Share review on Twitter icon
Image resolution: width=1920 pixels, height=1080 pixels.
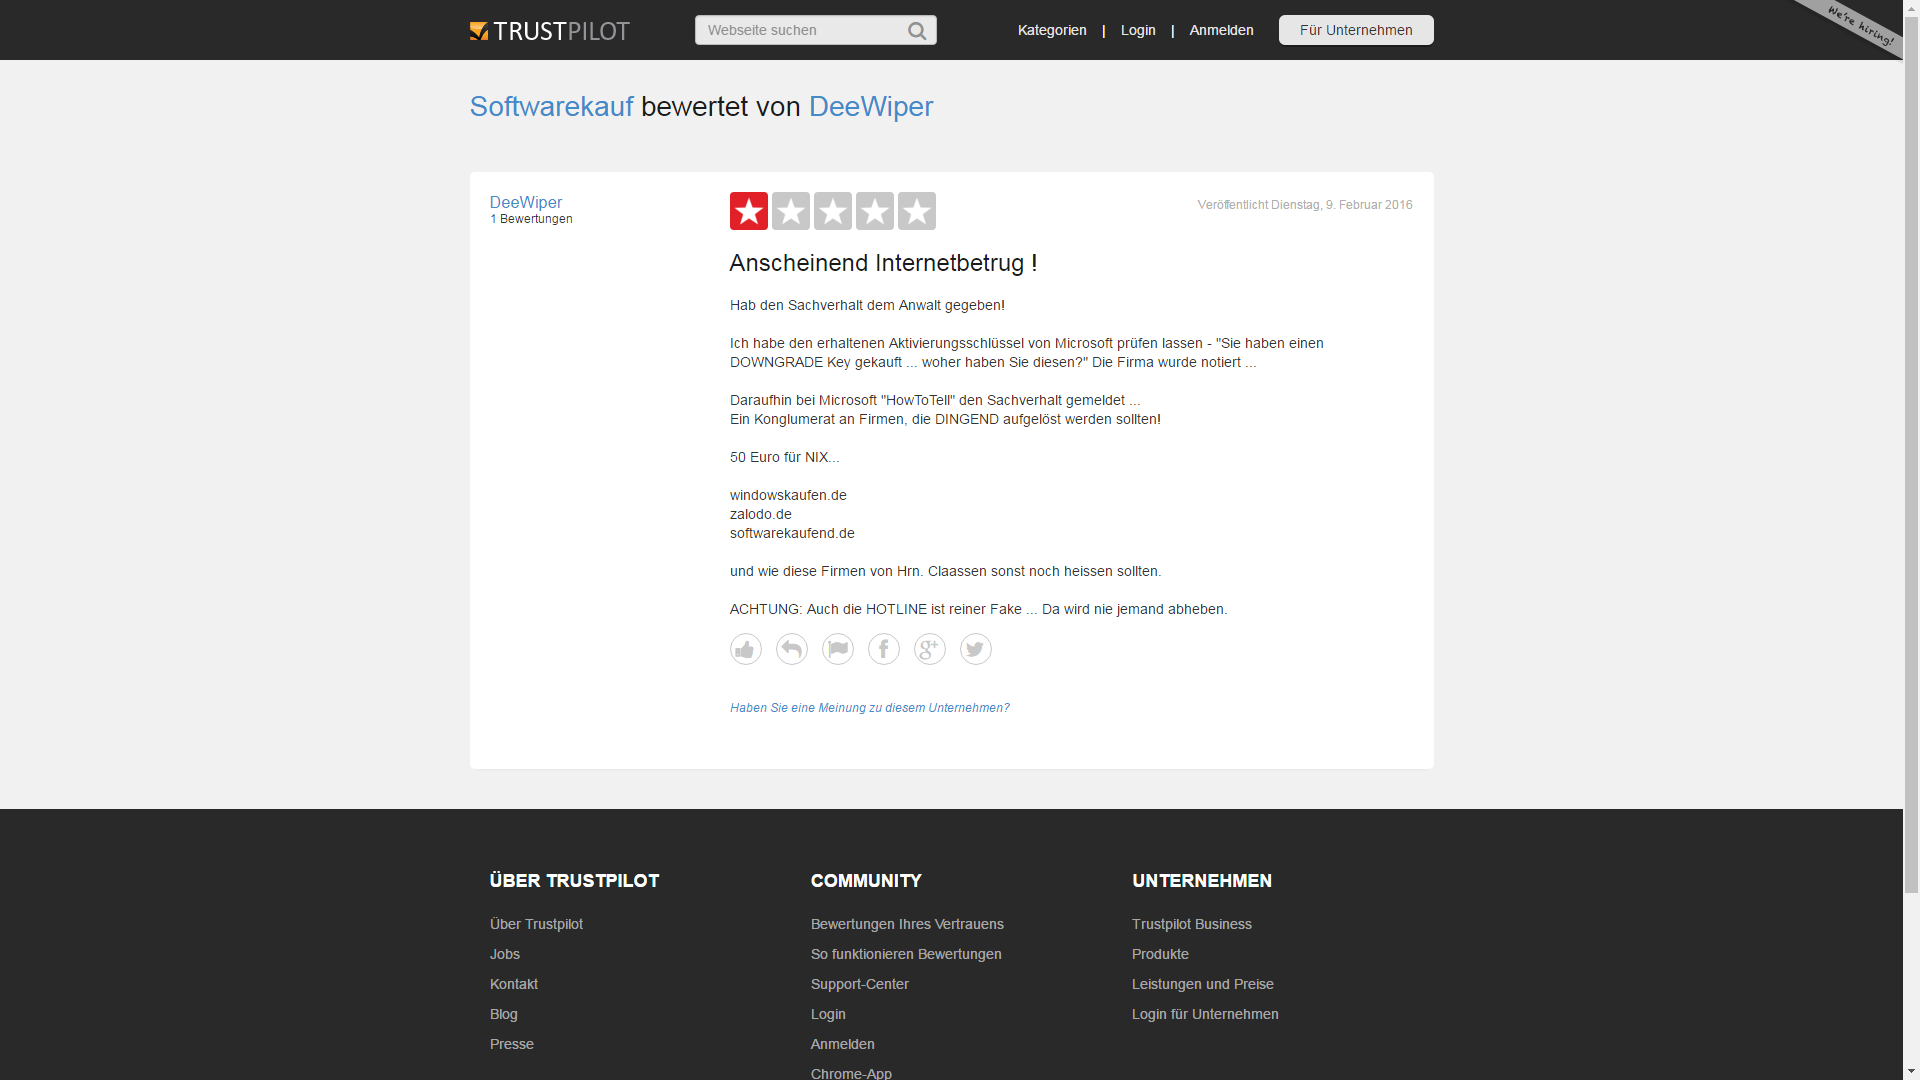pos(976,649)
